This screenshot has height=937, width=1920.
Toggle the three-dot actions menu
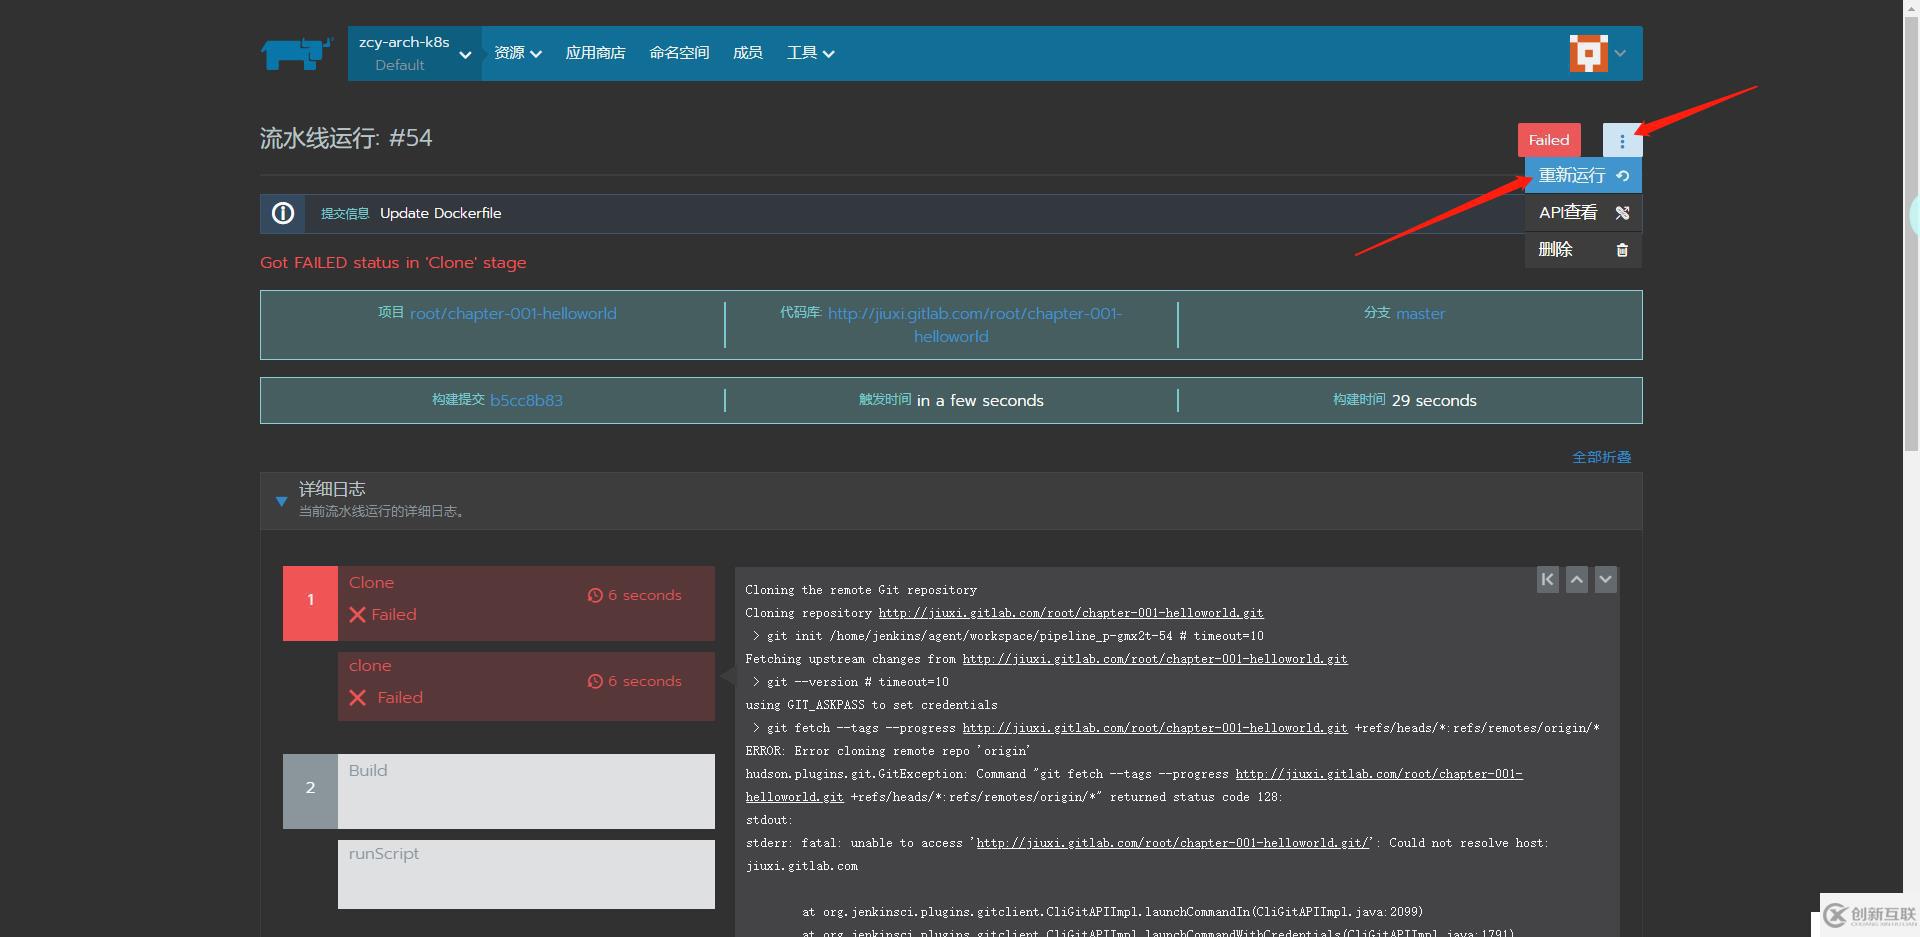1622,140
